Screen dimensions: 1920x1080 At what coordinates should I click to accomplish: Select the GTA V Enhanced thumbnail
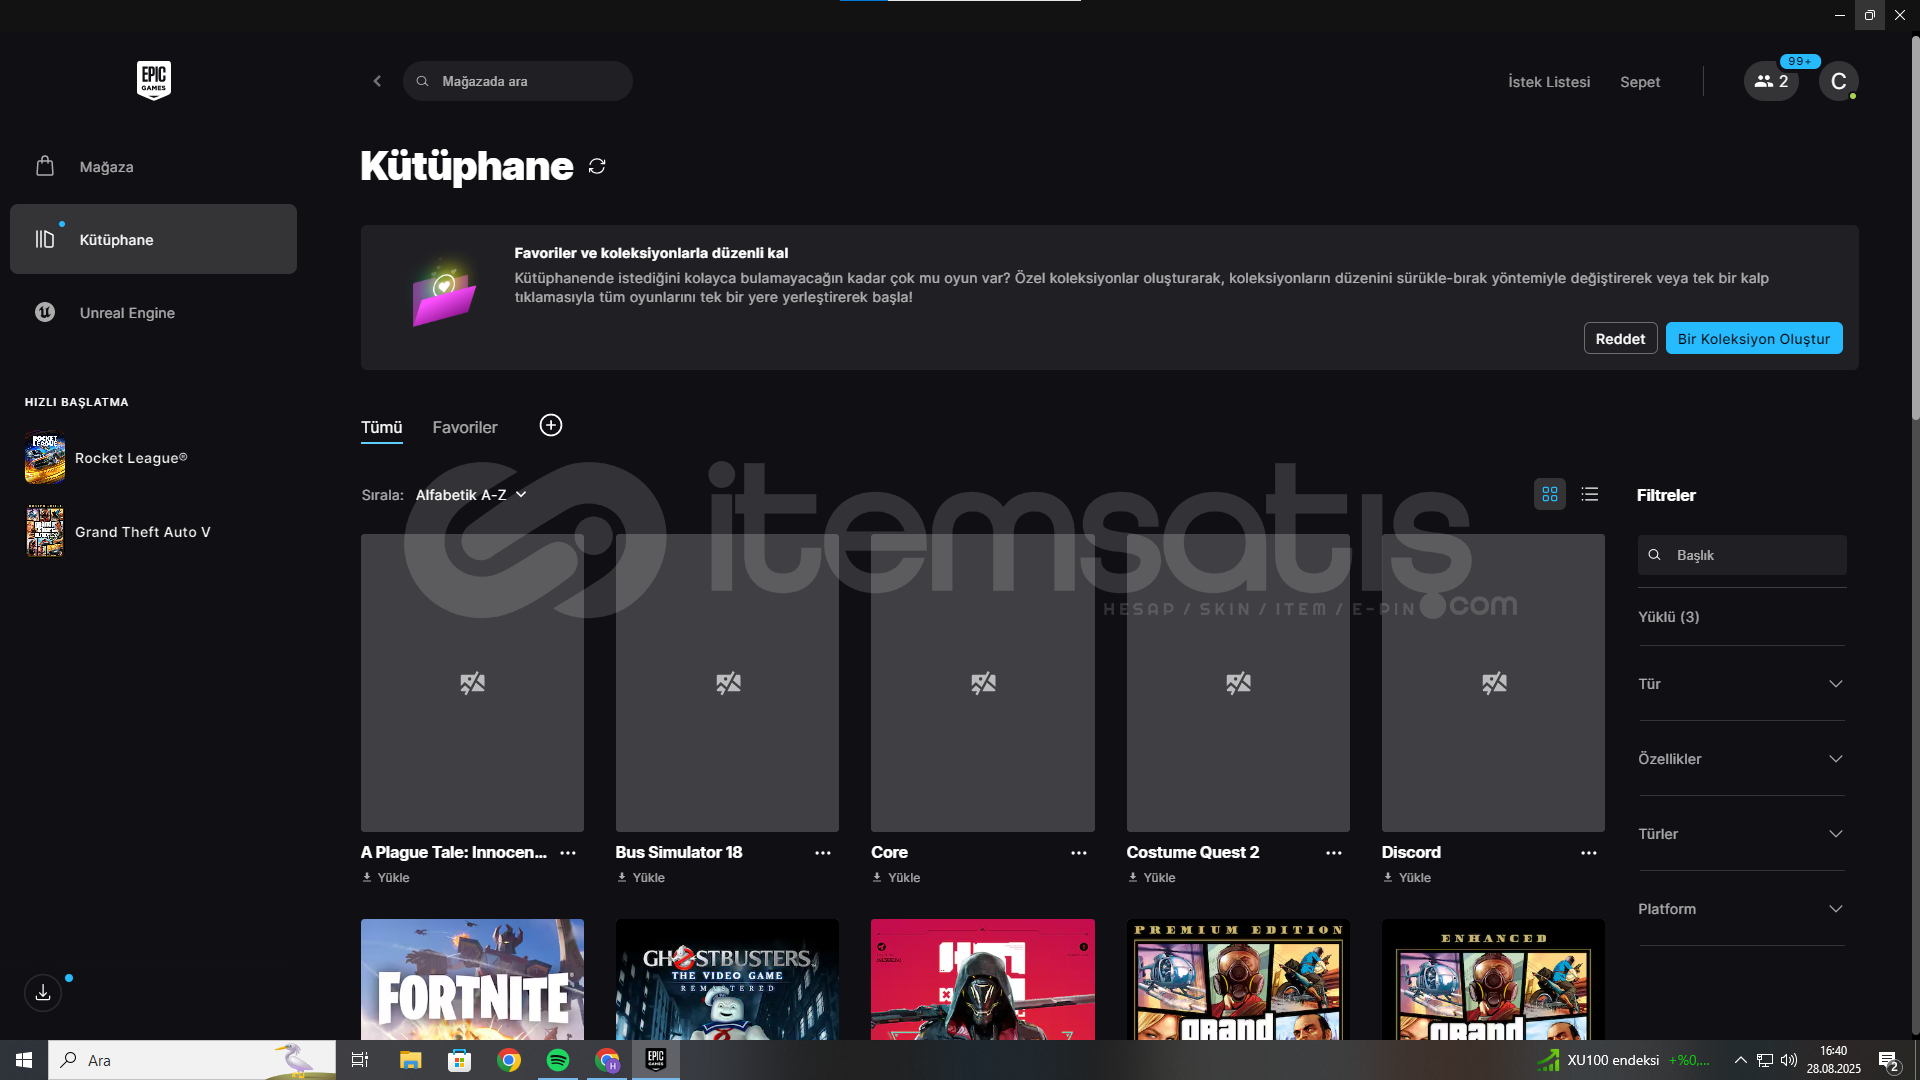[1493, 979]
